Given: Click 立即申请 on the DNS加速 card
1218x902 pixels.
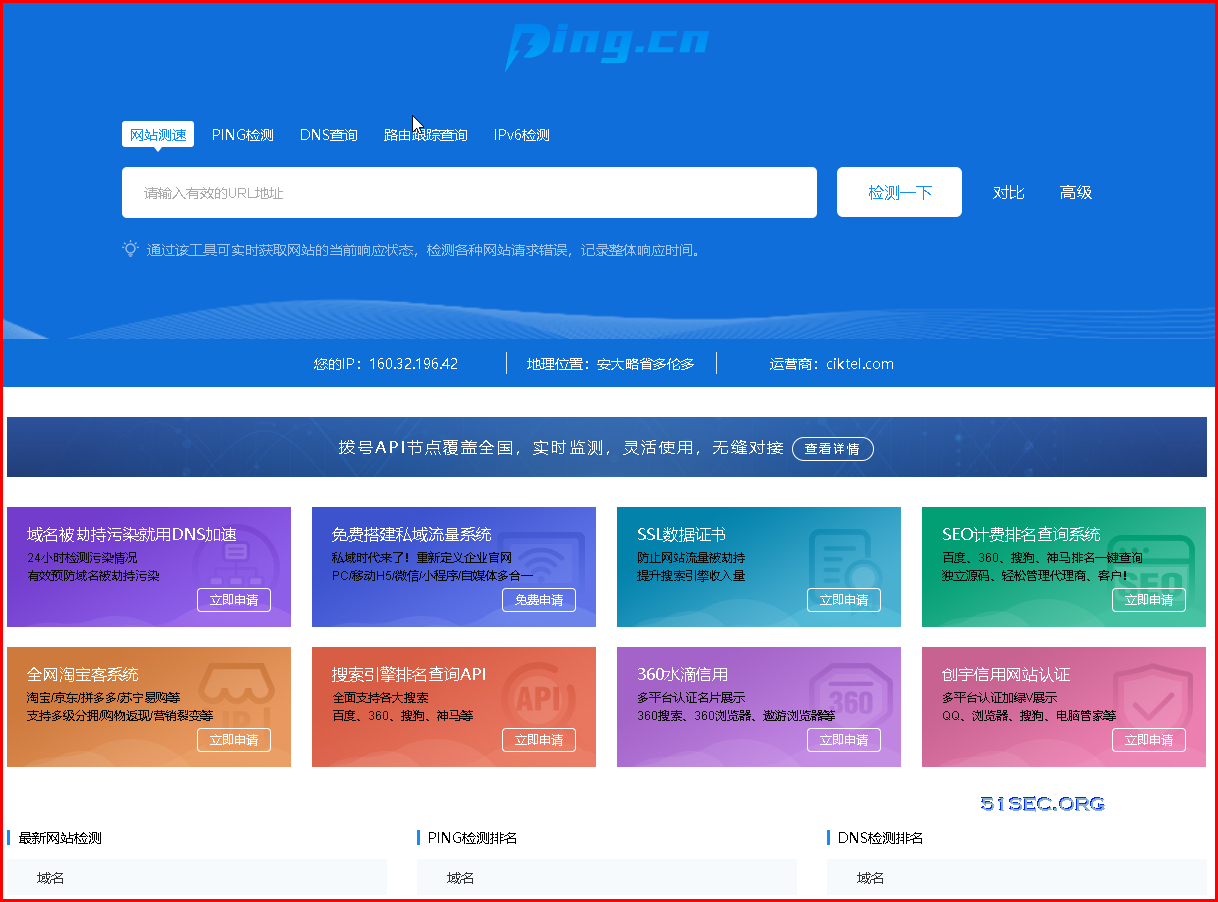Looking at the screenshot, I should [x=234, y=600].
